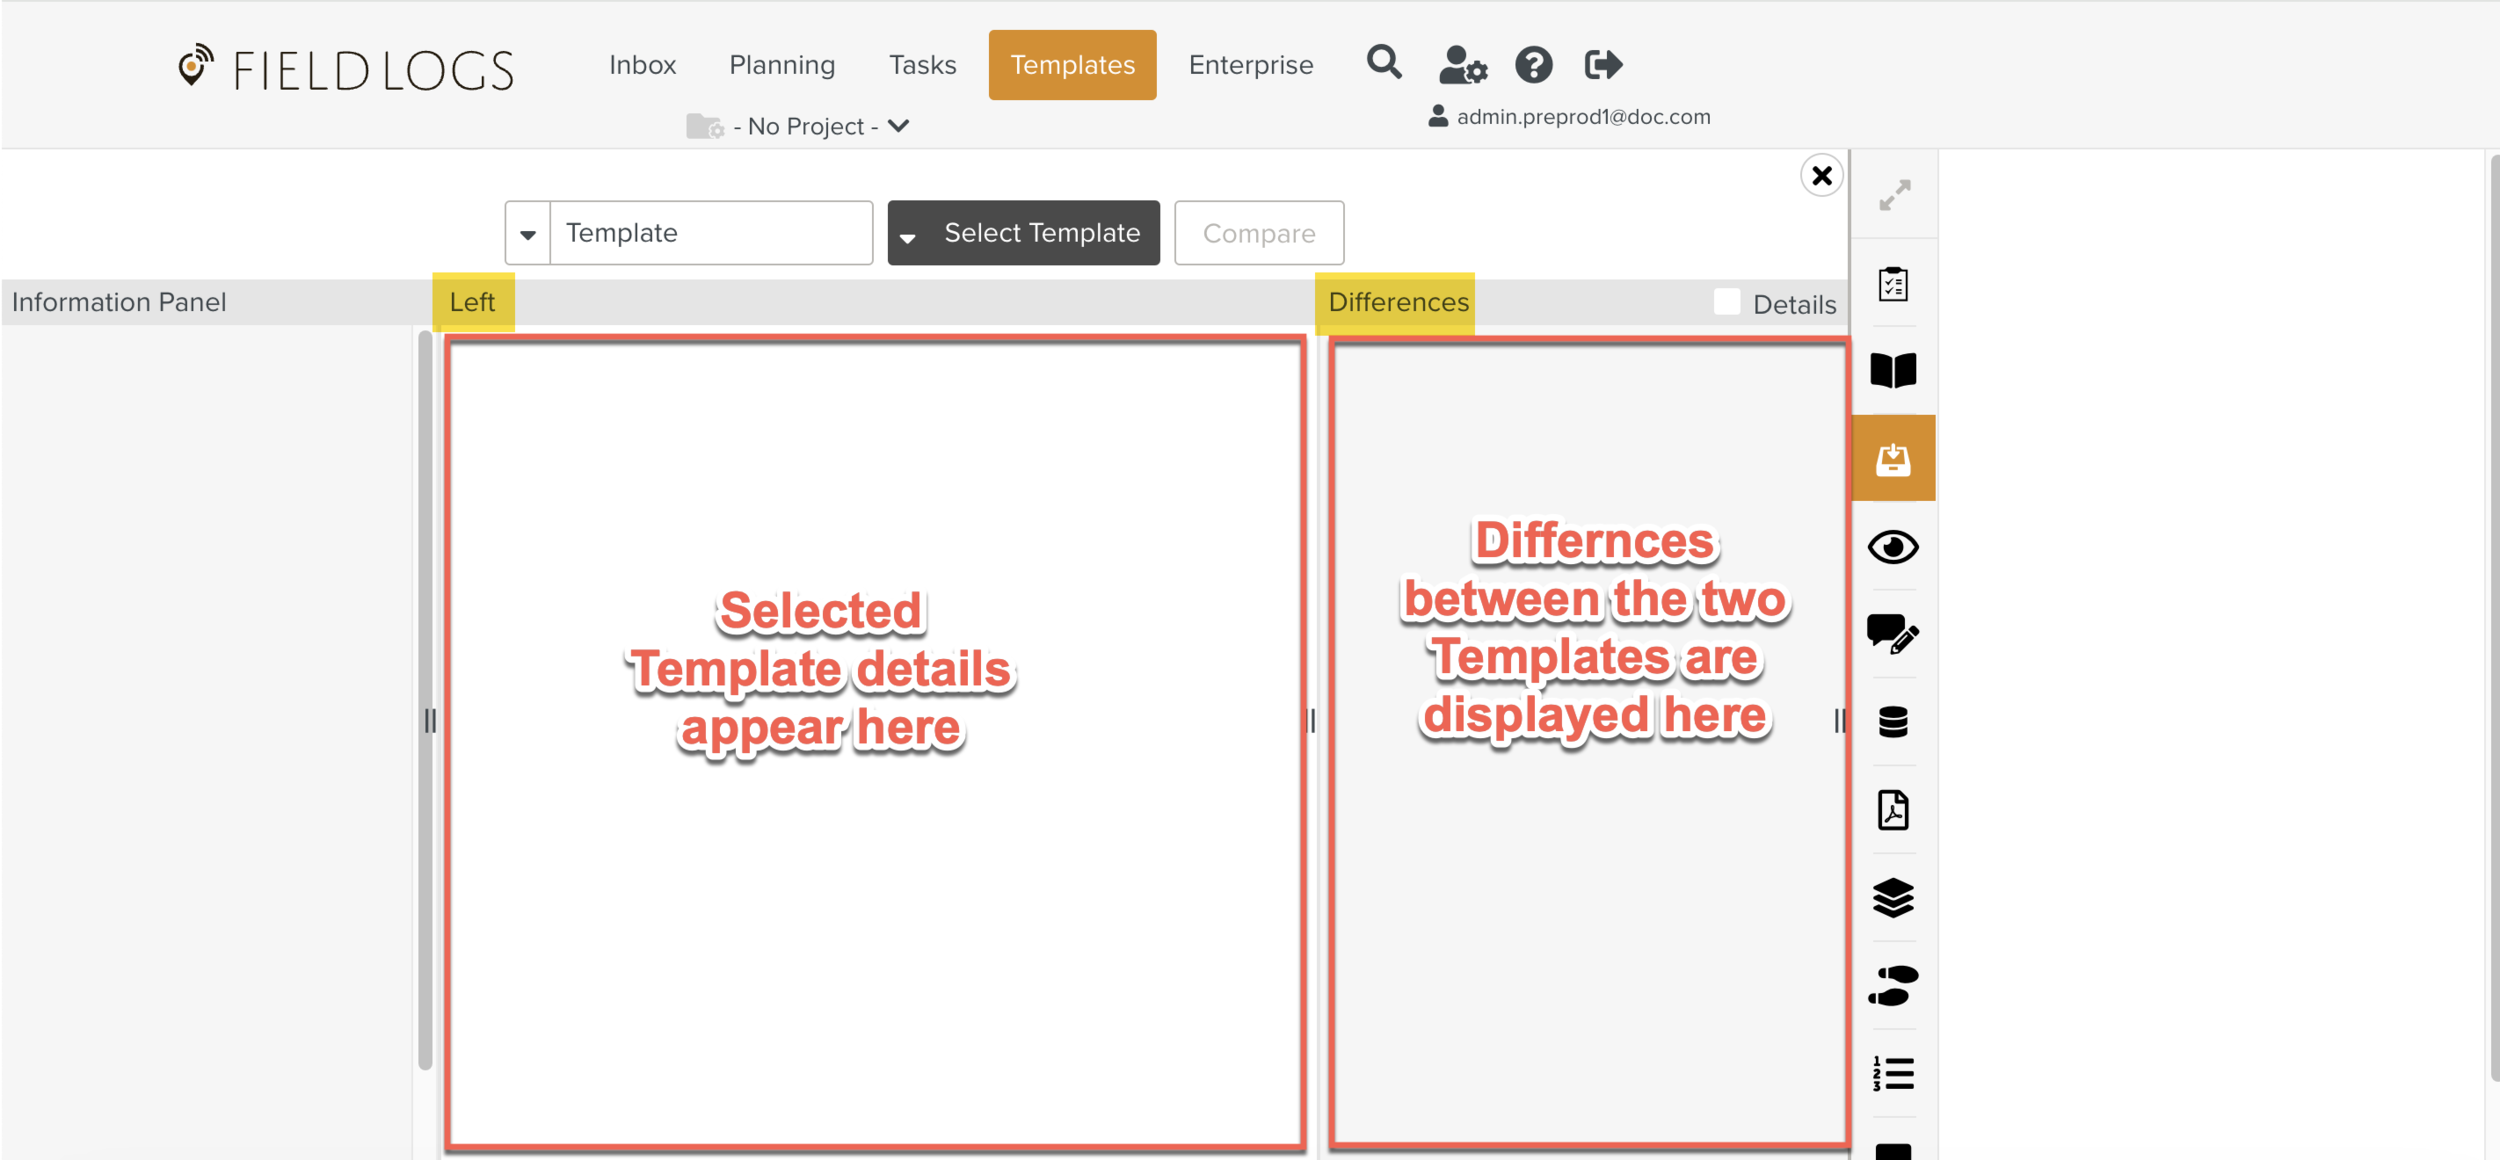2500x1160 pixels.
Task: Go to the Inbox menu
Action: pyautogui.click(x=642, y=65)
